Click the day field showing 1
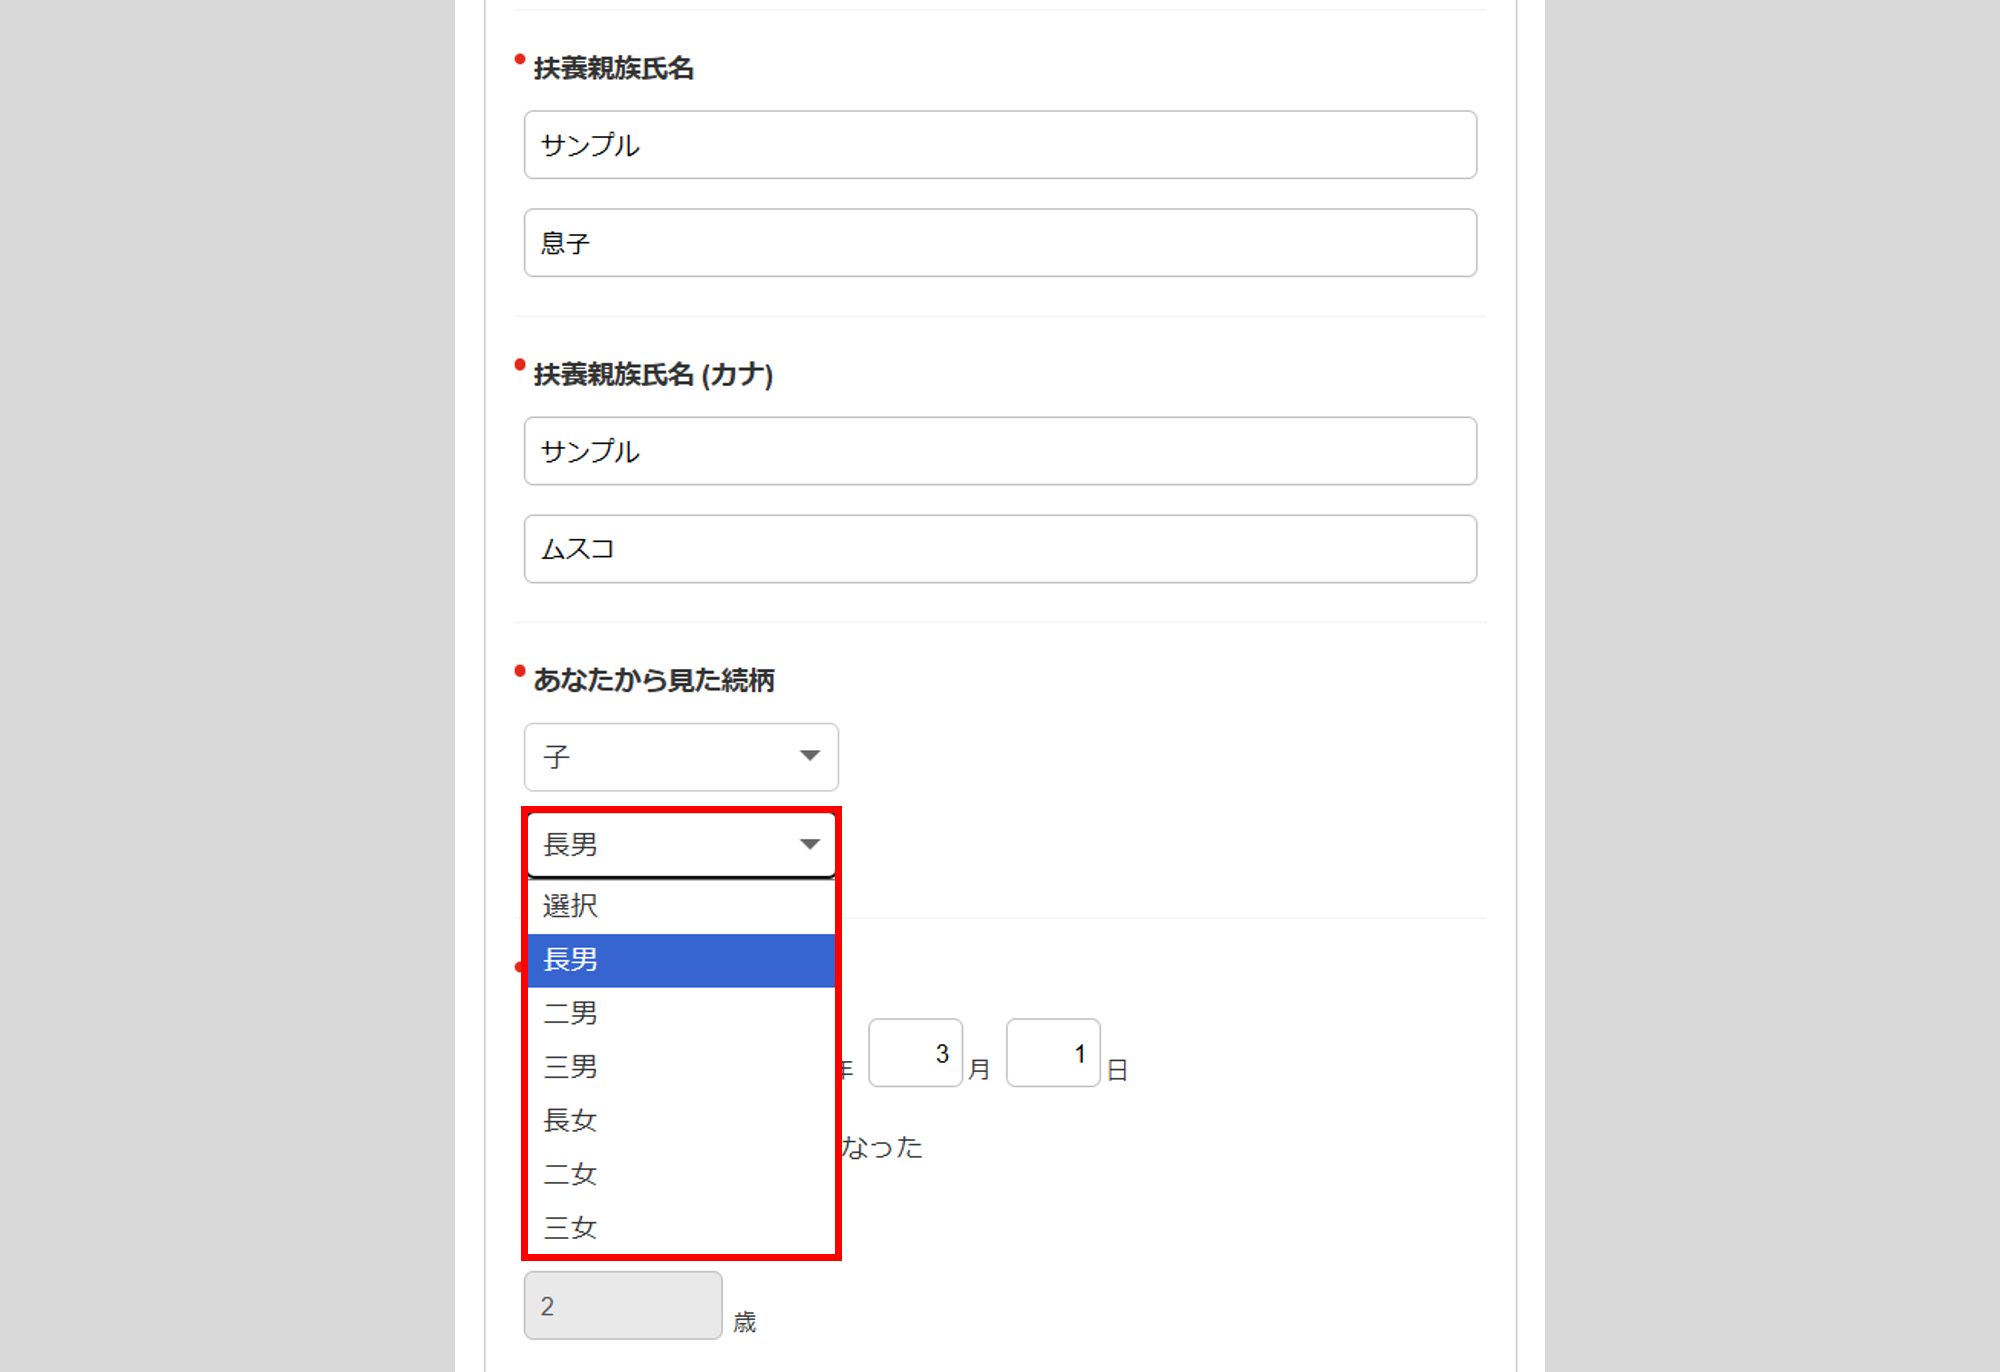Image resolution: width=2000 pixels, height=1372 pixels. pos(1053,1053)
